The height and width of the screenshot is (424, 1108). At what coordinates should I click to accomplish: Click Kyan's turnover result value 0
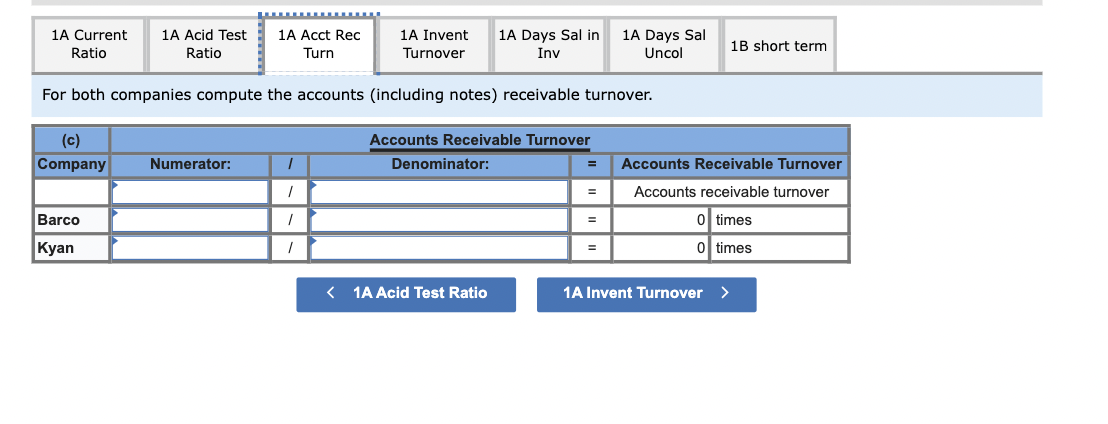[x=661, y=248]
